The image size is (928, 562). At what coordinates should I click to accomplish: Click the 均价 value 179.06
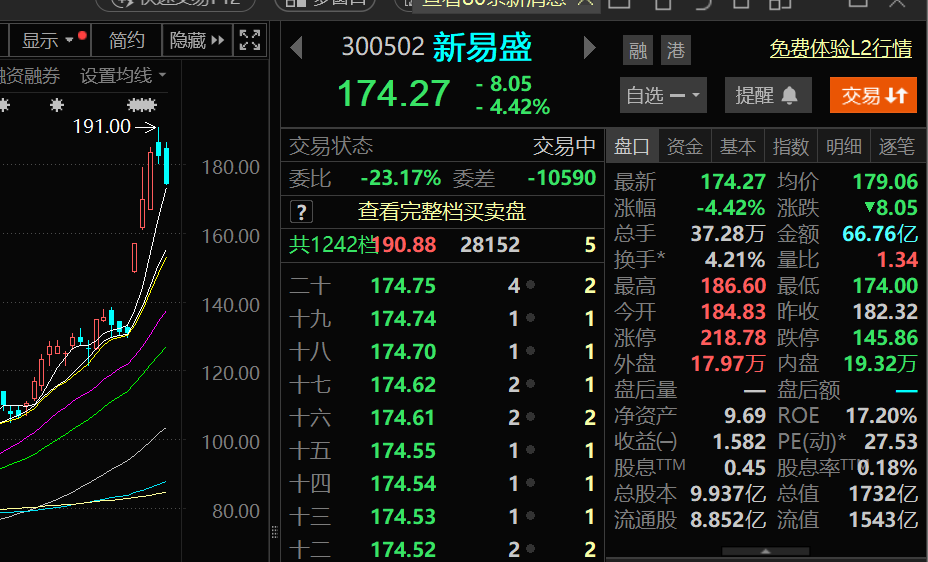tap(885, 182)
